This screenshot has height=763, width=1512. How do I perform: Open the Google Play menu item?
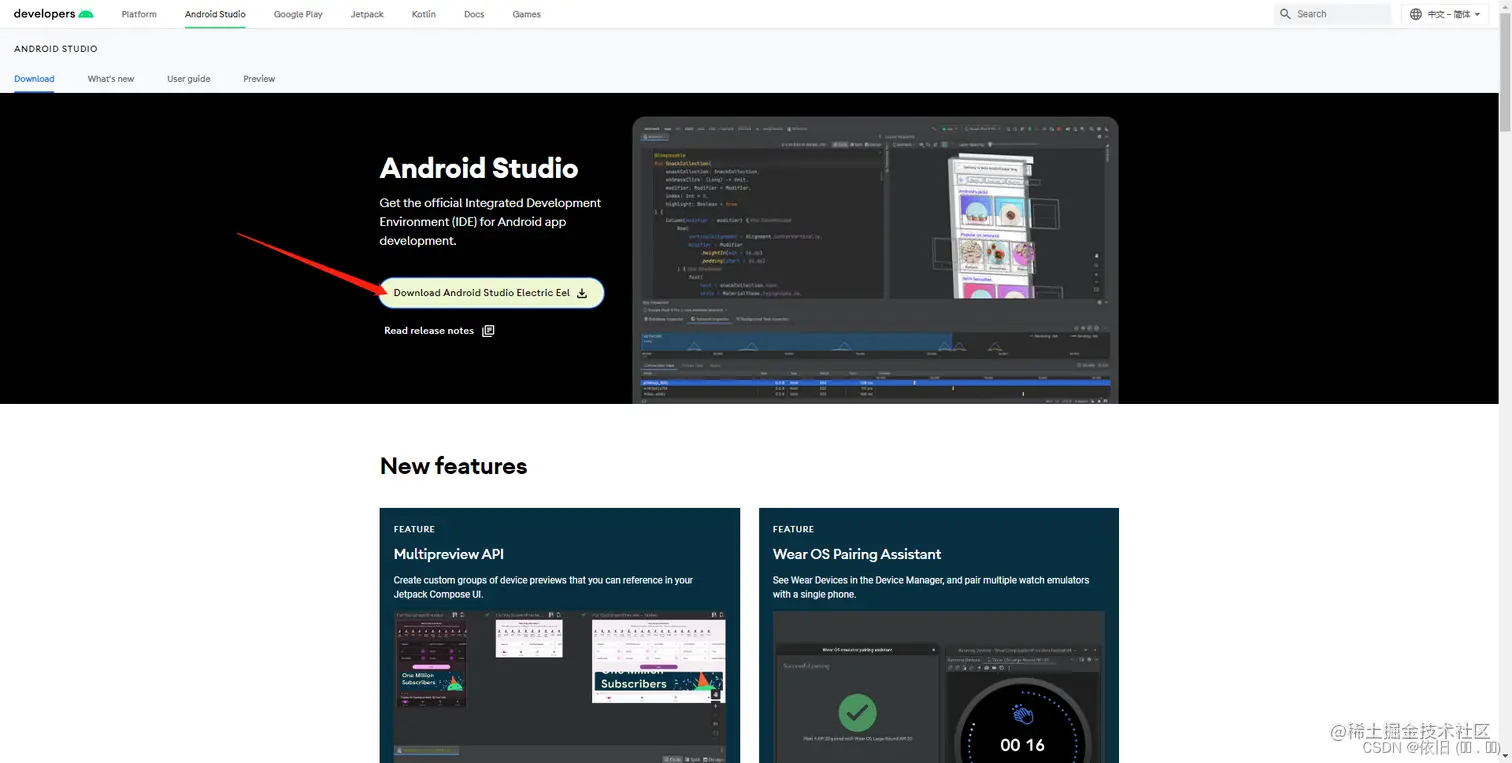(x=298, y=14)
